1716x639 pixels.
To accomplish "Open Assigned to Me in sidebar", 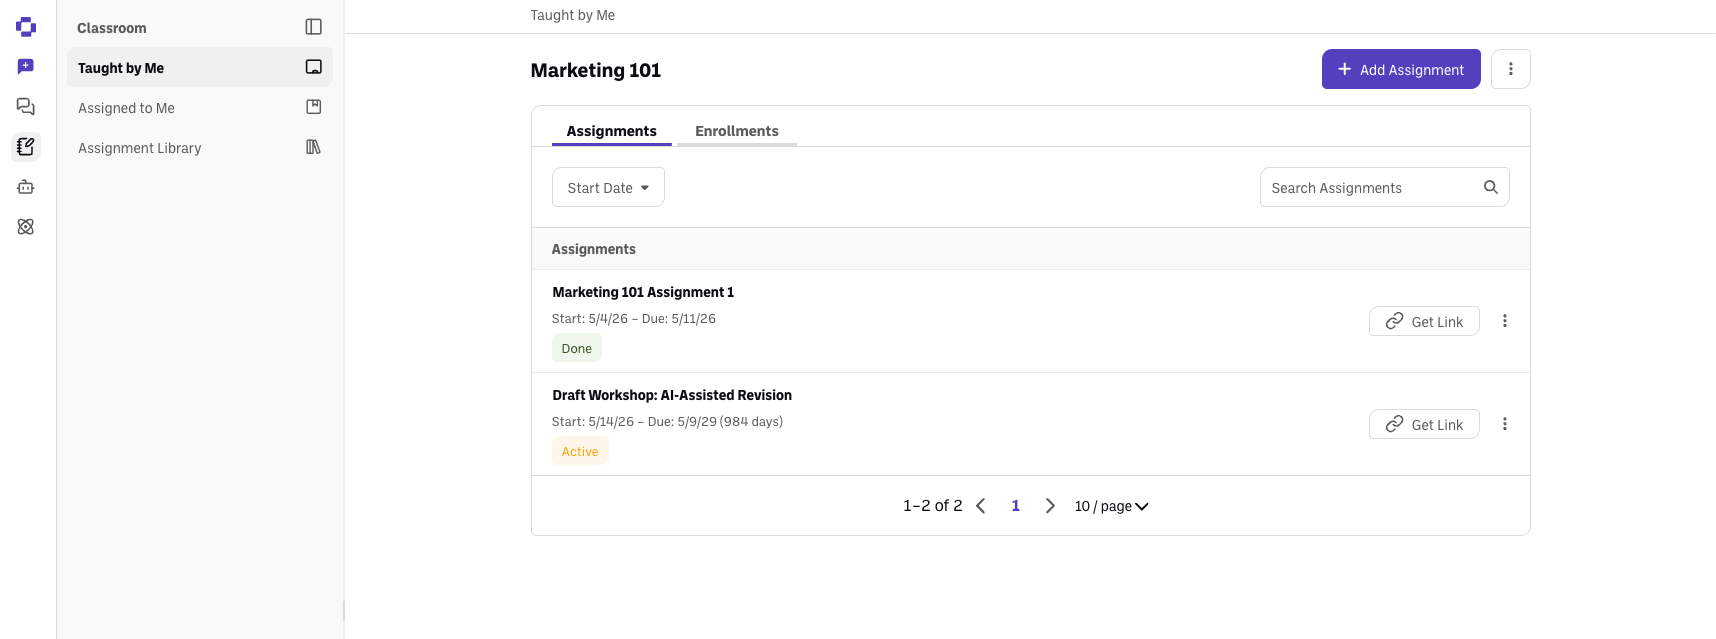I will pyautogui.click(x=200, y=107).
